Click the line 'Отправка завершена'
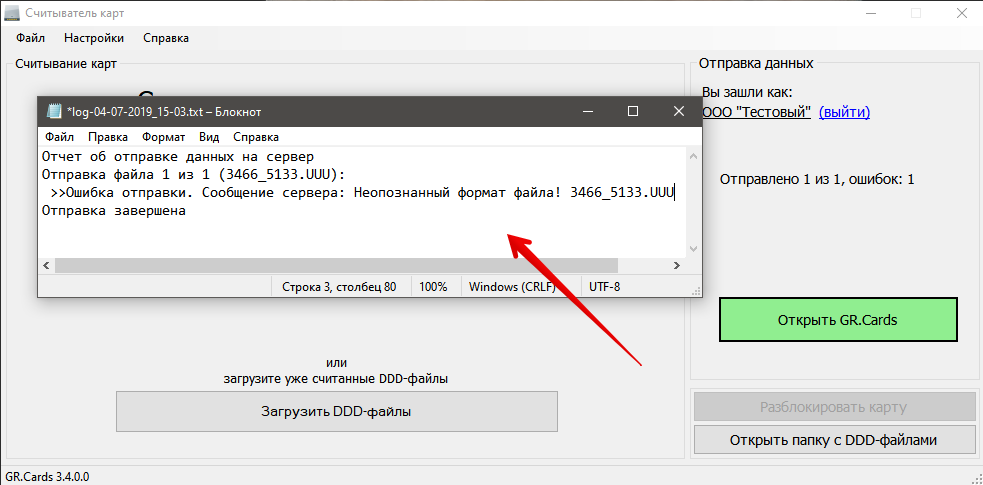 [113, 211]
